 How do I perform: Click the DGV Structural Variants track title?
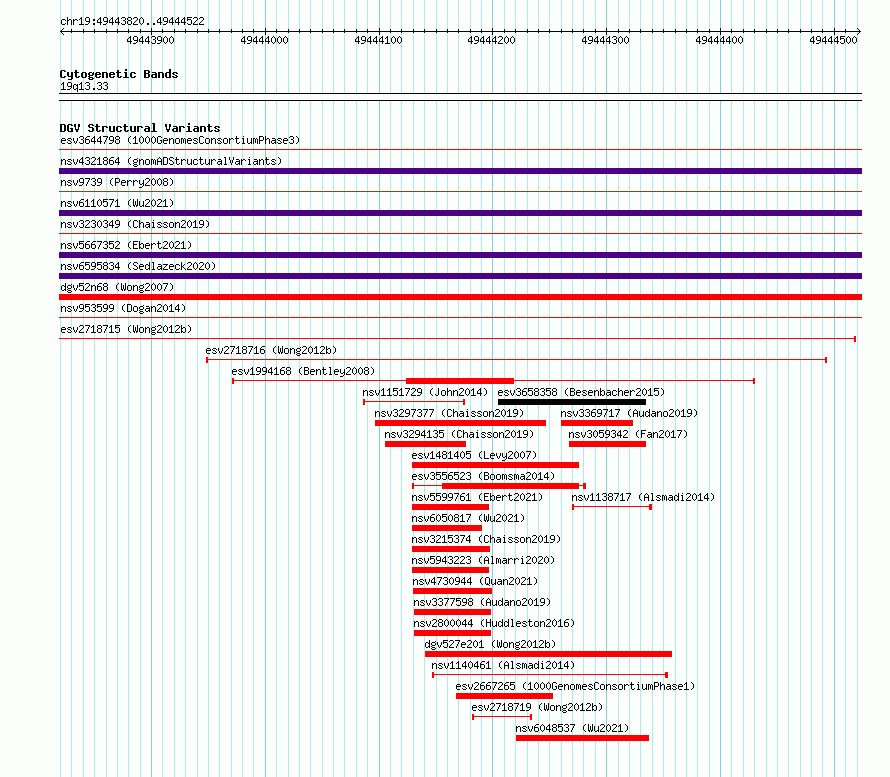tap(140, 128)
